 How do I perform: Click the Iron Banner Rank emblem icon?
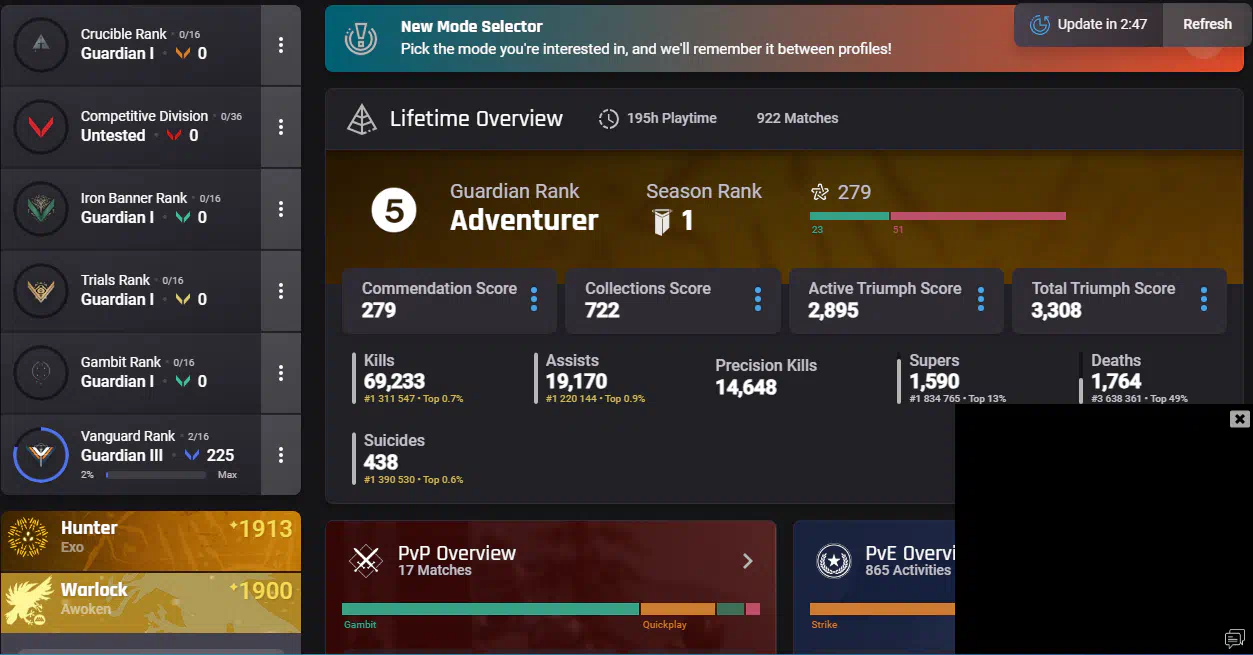tap(41, 209)
